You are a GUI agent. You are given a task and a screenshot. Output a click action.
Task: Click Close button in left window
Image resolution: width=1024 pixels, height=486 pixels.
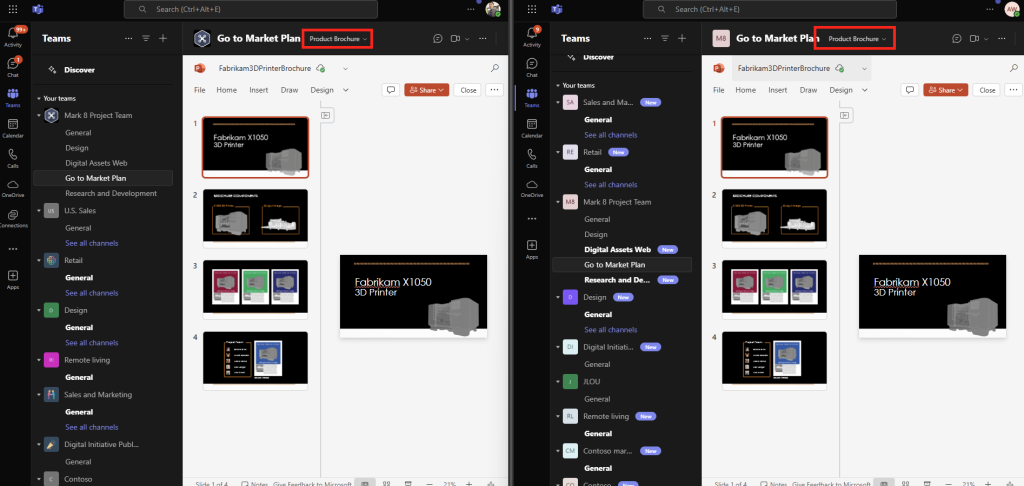coord(468,90)
